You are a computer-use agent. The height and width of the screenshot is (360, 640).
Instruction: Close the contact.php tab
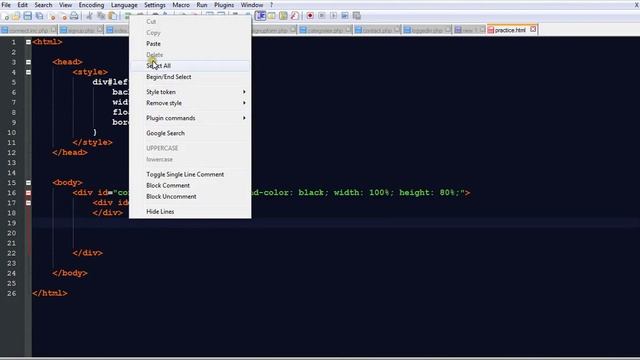(397, 30)
